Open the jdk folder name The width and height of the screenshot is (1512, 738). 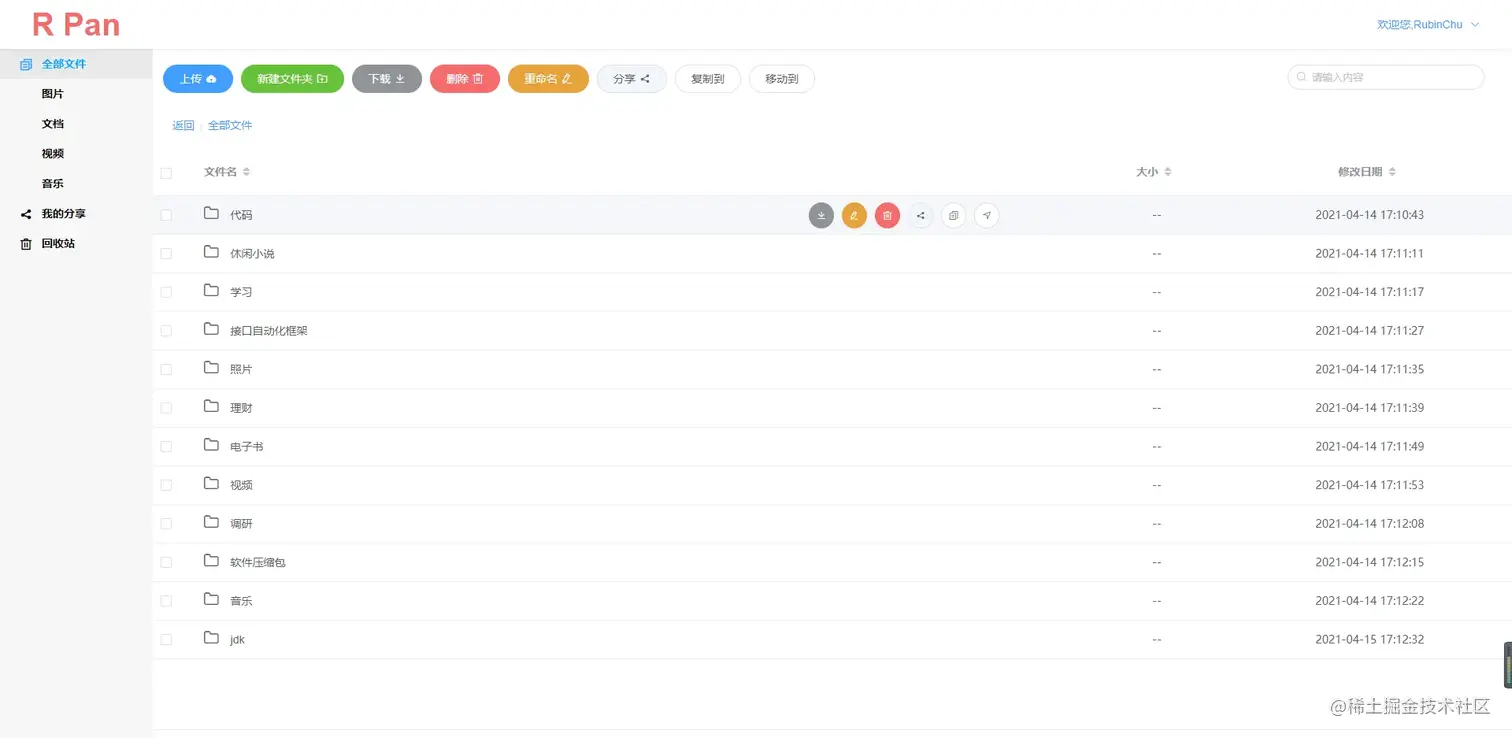pyautogui.click(x=237, y=640)
